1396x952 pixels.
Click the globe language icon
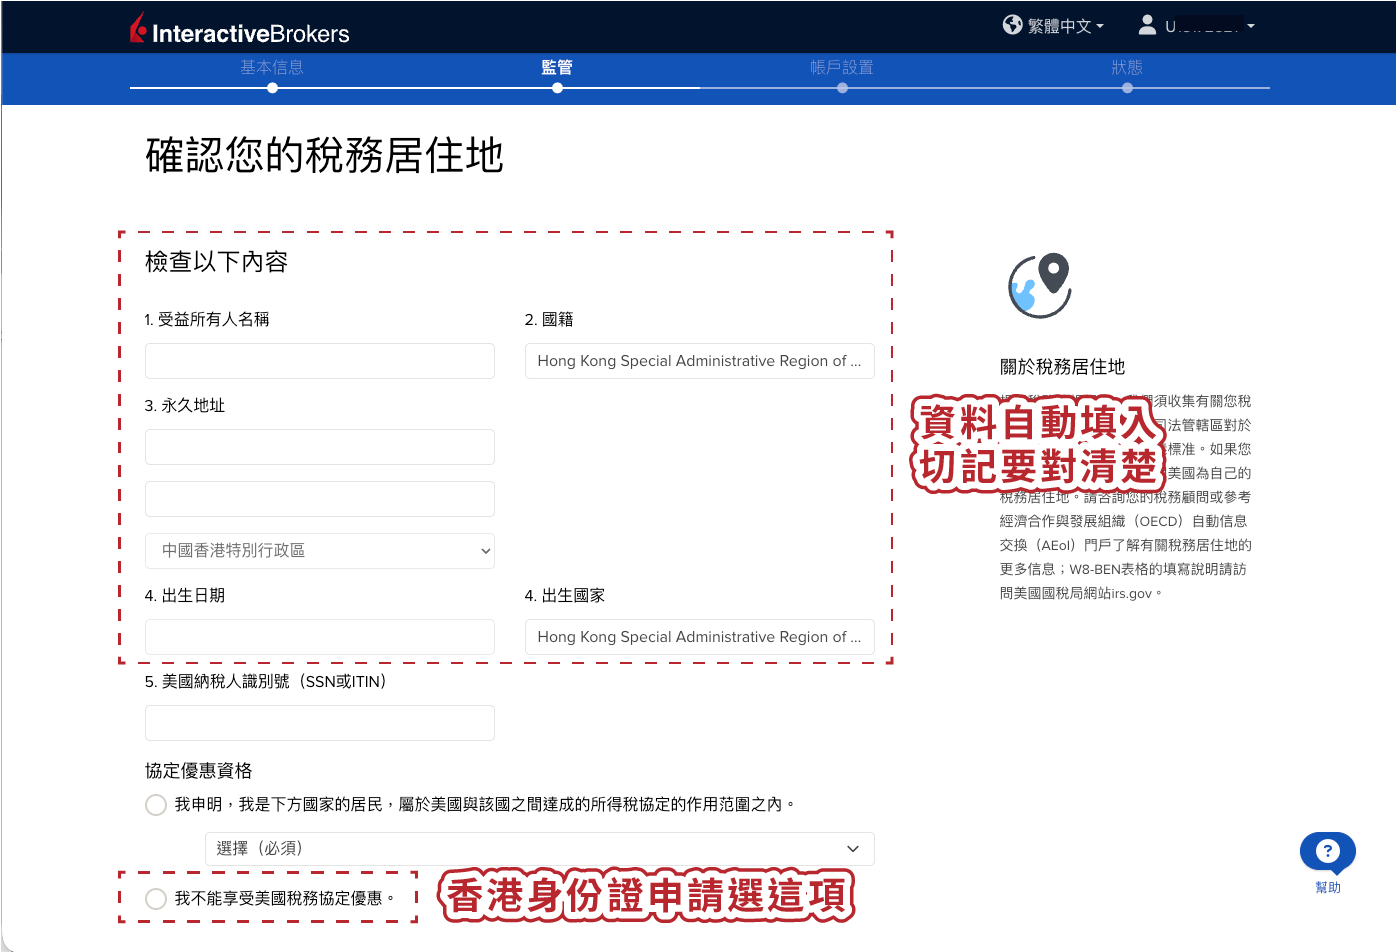tap(1012, 25)
